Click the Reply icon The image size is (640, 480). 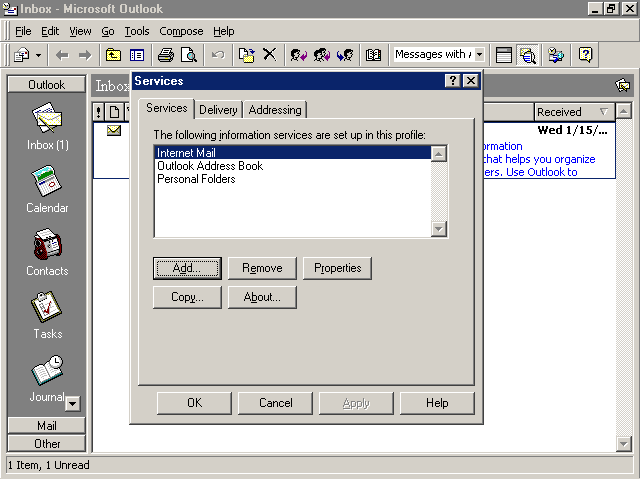pos(298,55)
